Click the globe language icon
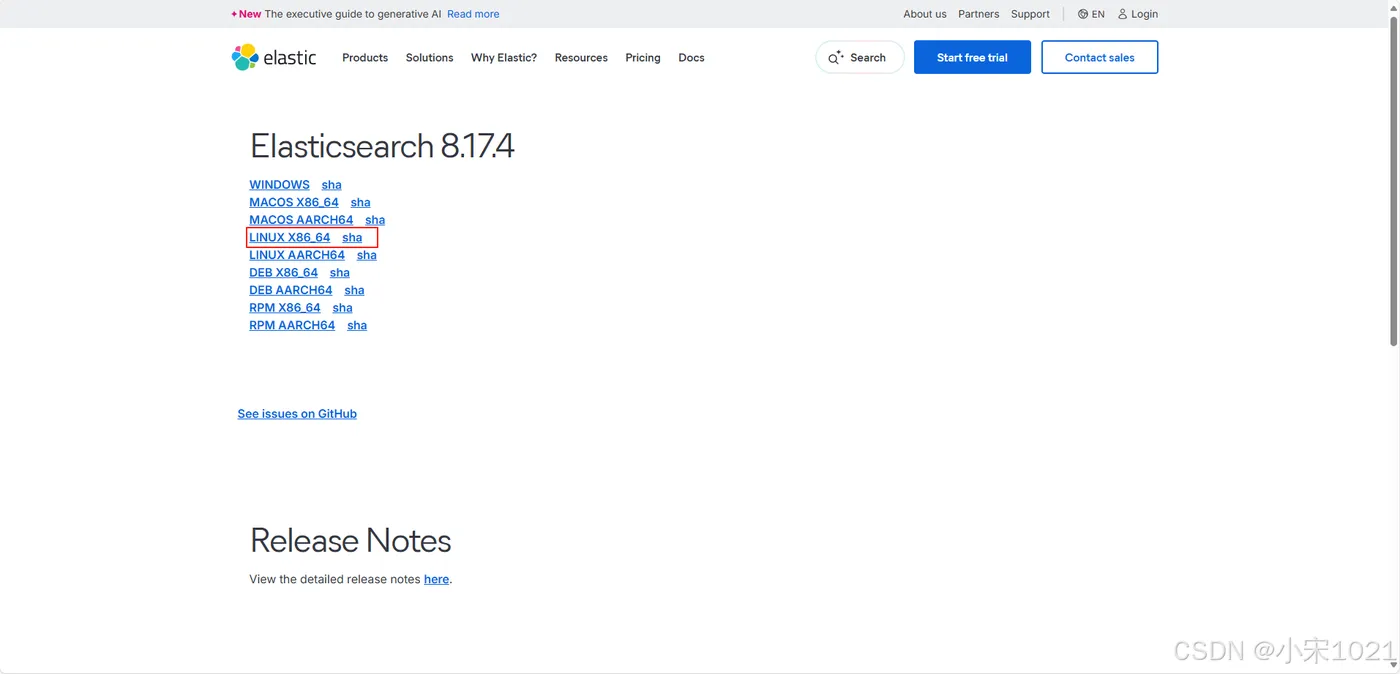1400x674 pixels. click(x=1083, y=14)
